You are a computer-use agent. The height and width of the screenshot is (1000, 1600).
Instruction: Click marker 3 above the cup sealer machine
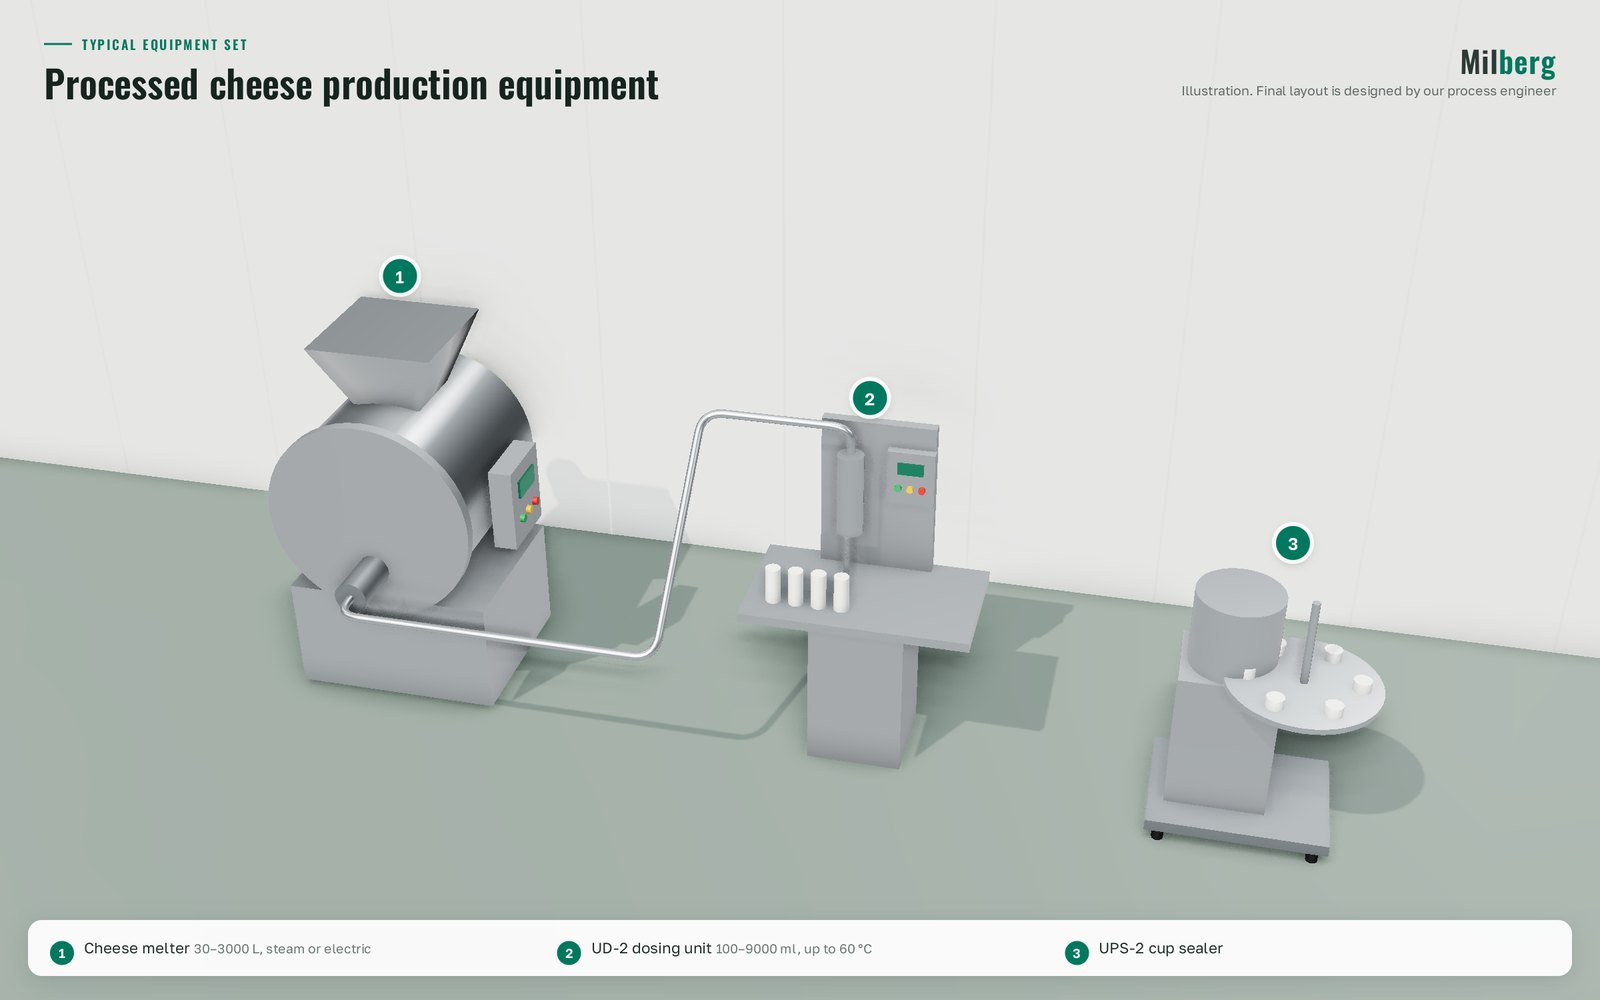(1292, 544)
